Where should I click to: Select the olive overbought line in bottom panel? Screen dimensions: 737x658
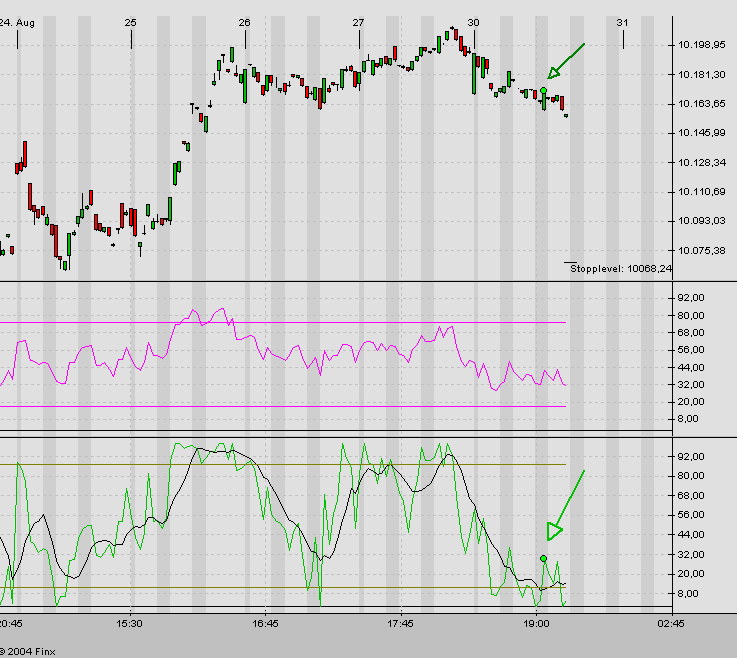point(300,464)
